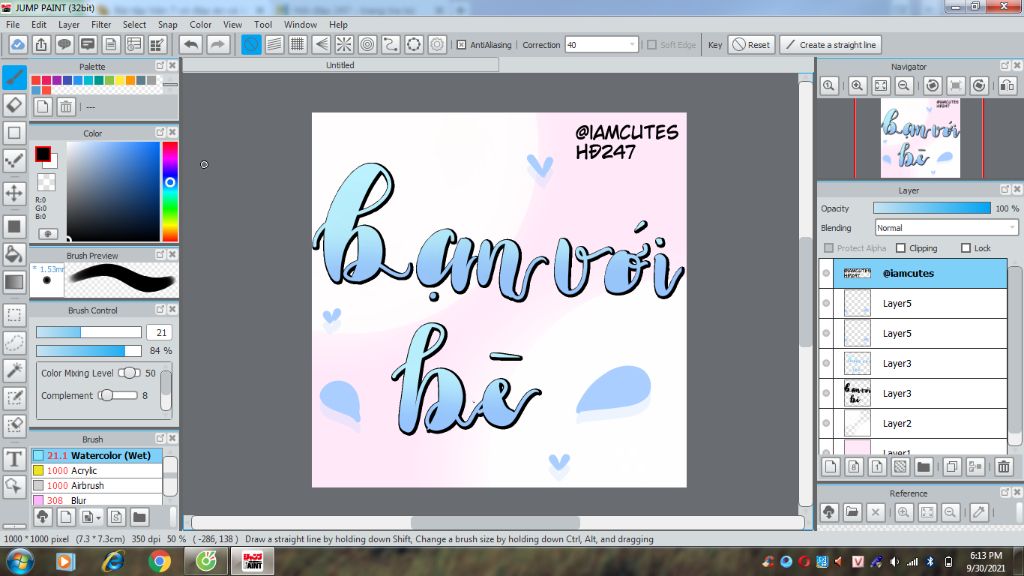Select the Move tool
Image resolution: width=1024 pixels, height=576 pixels.
coord(14,193)
